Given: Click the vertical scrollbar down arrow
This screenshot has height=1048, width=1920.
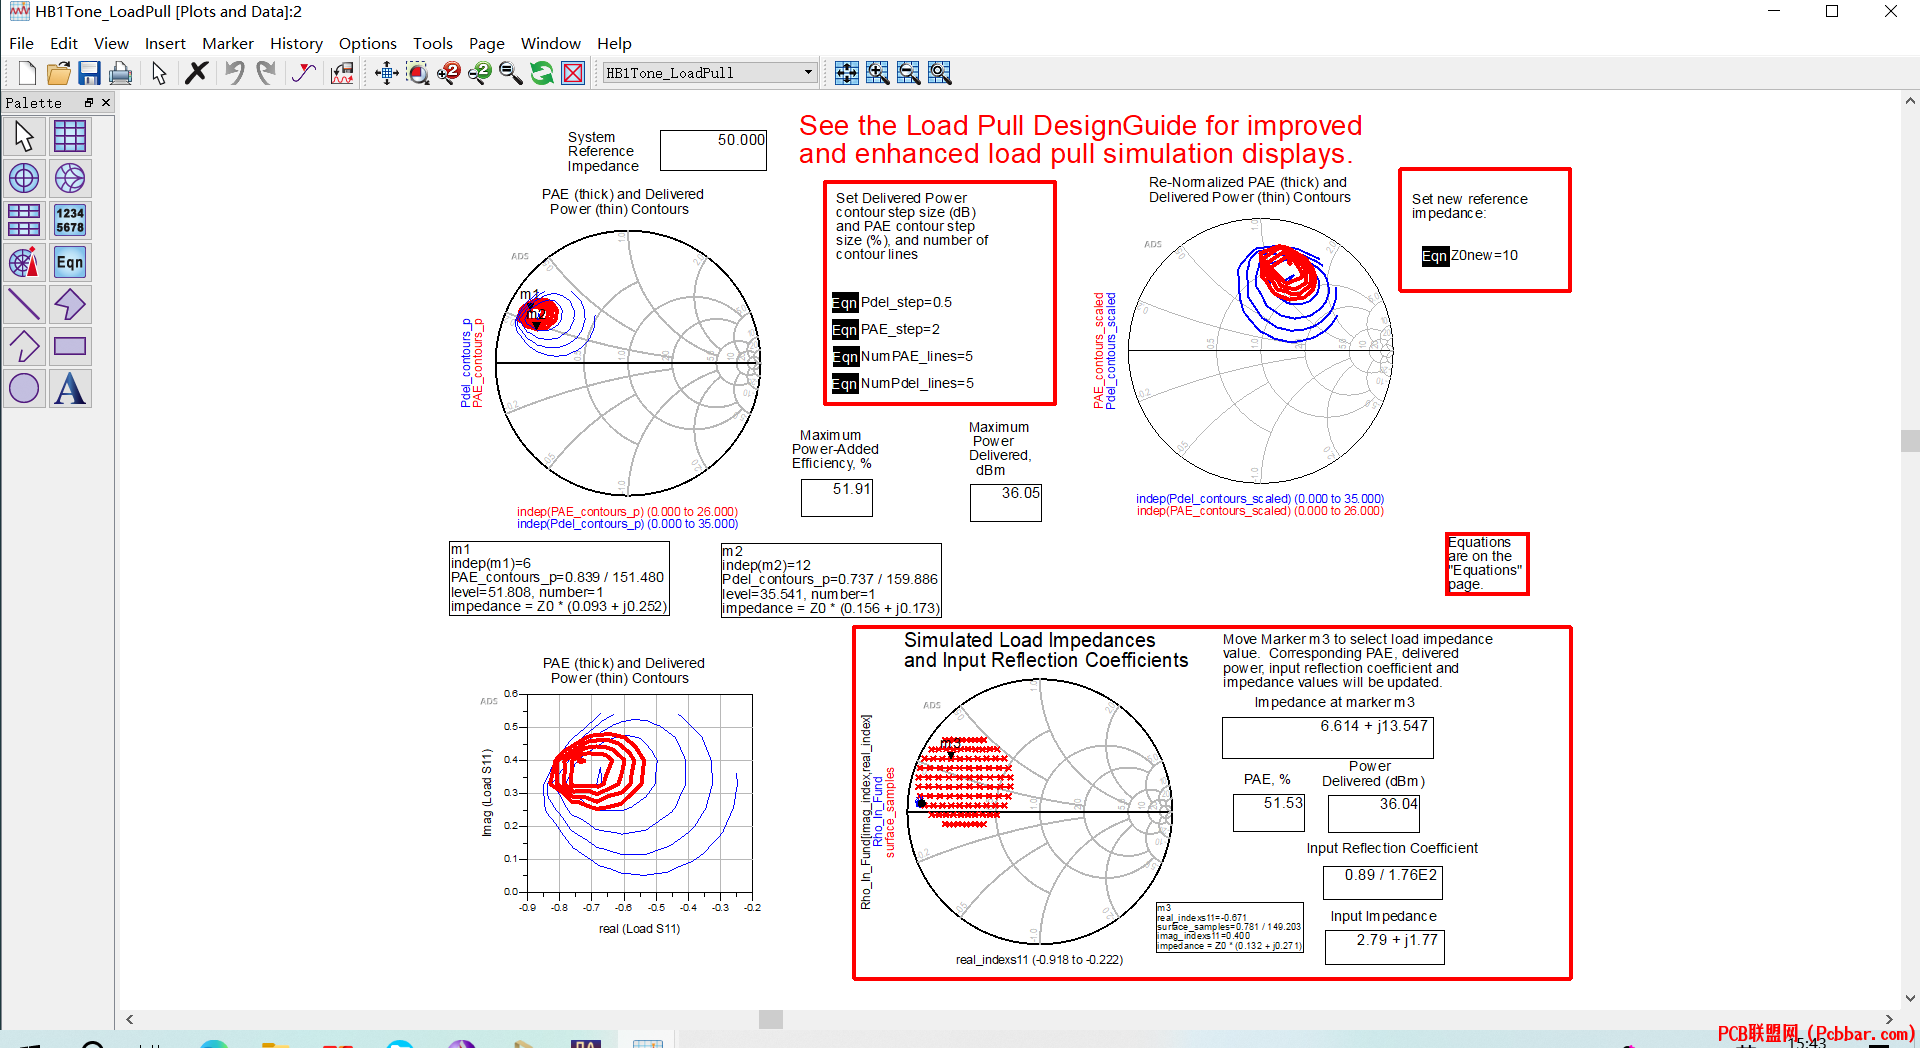Looking at the screenshot, I should click(1910, 998).
